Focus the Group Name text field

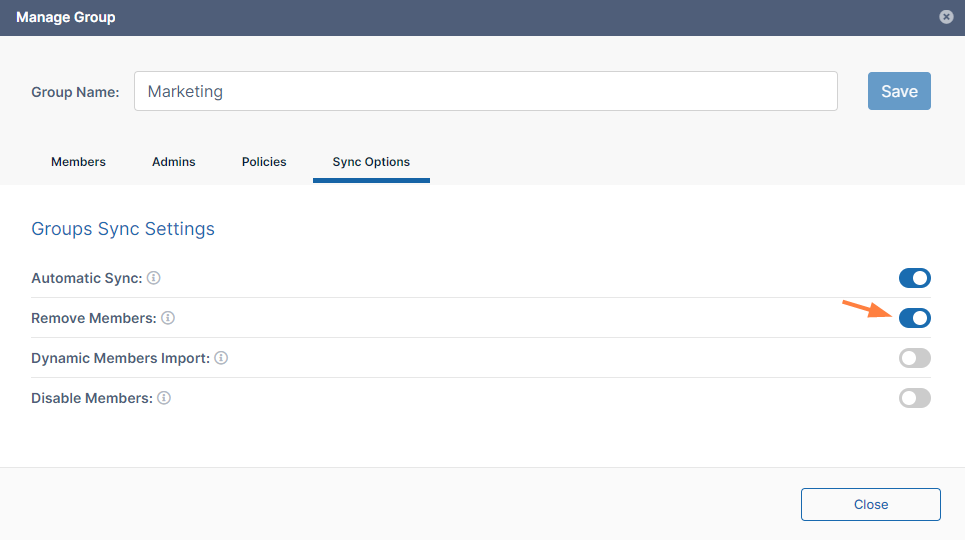tap(485, 91)
